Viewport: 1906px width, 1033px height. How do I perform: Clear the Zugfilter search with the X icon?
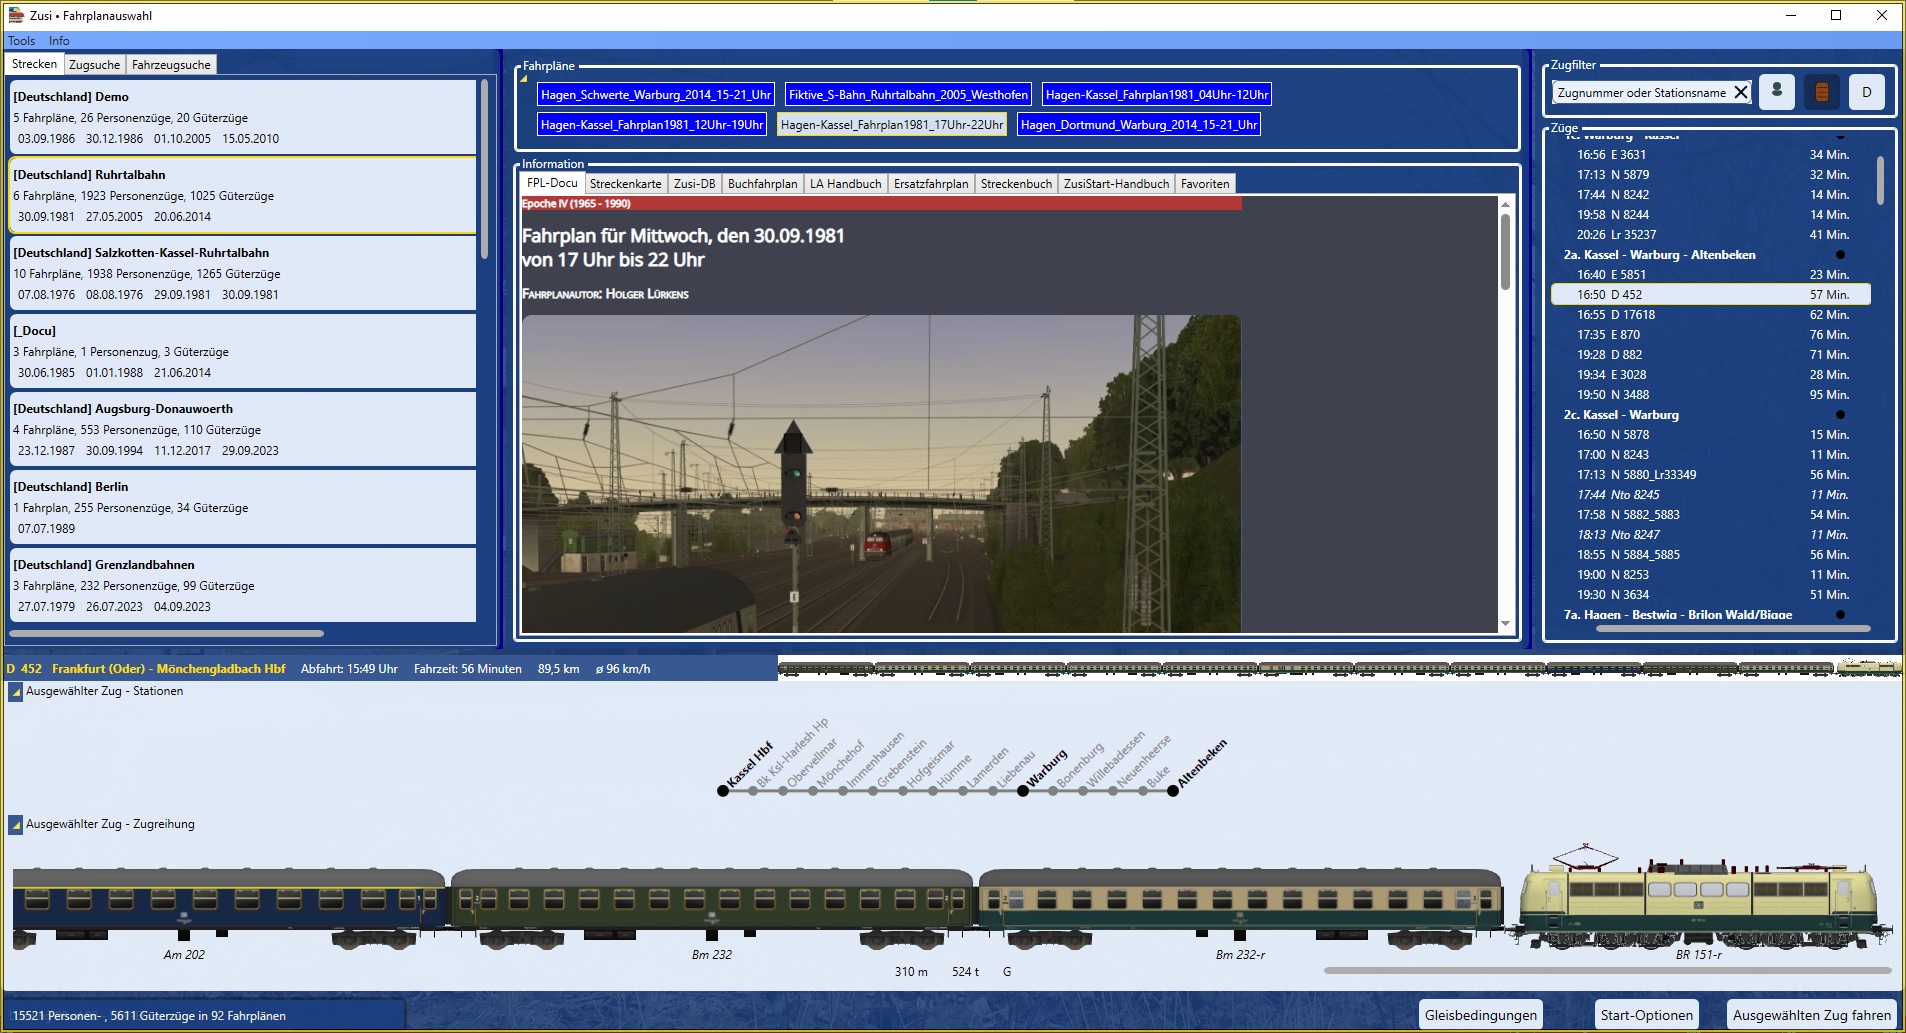(x=1741, y=92)
